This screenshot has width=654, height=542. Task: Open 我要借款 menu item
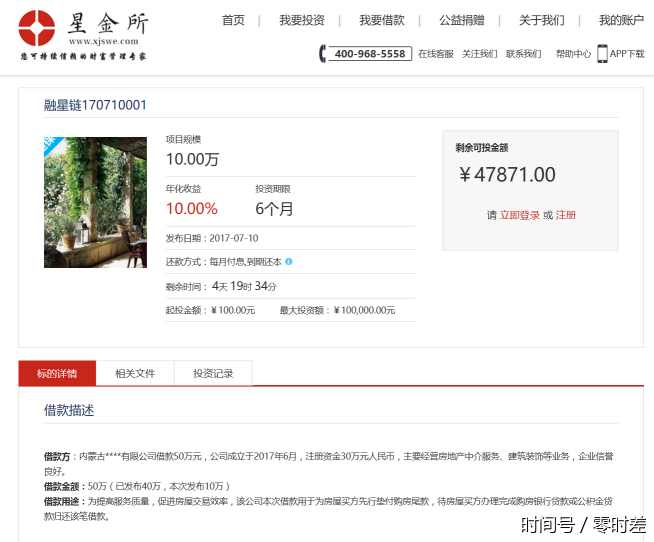381,20
